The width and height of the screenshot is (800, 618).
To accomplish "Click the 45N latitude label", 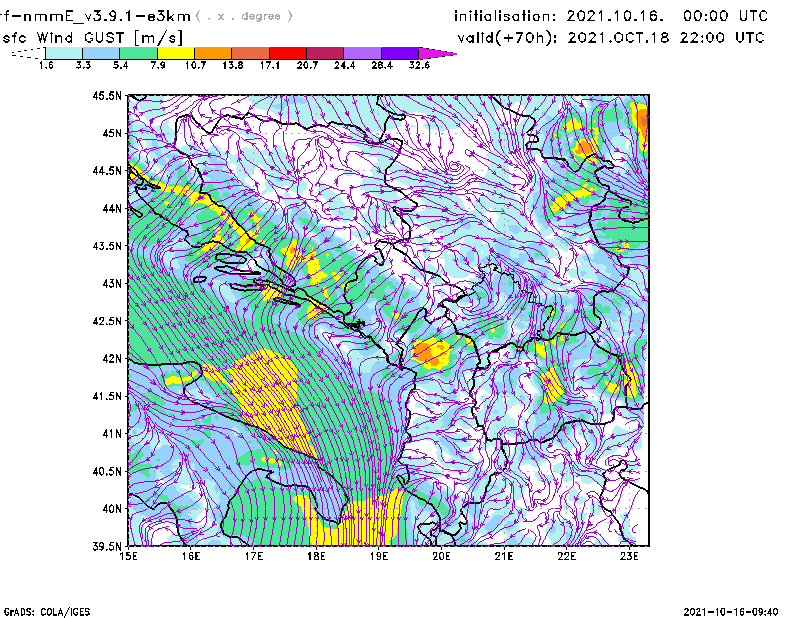I will [x=112, y=133].
